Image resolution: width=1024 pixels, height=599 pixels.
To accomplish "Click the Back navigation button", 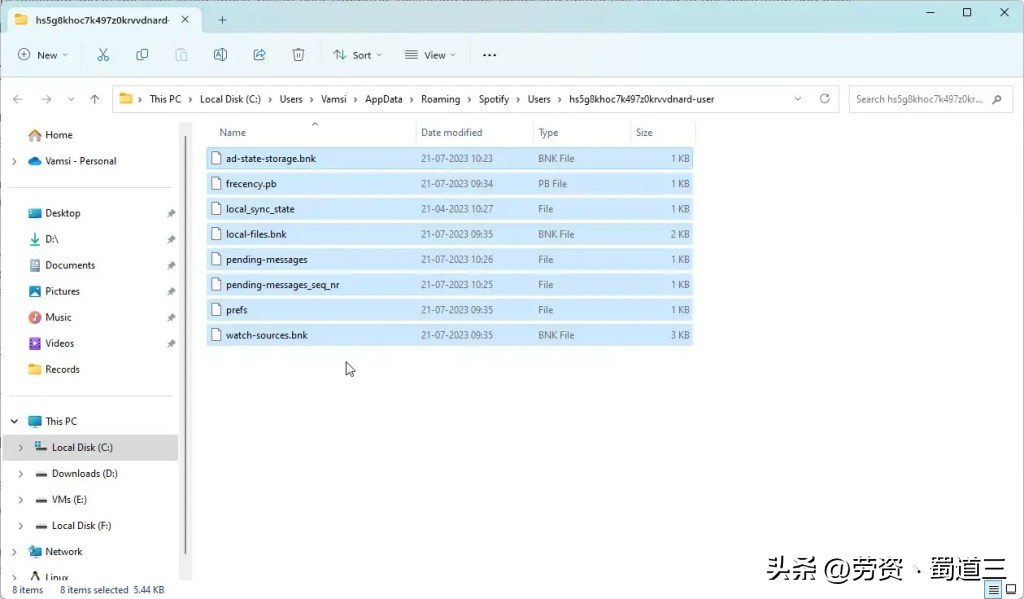I will point(18,99).
